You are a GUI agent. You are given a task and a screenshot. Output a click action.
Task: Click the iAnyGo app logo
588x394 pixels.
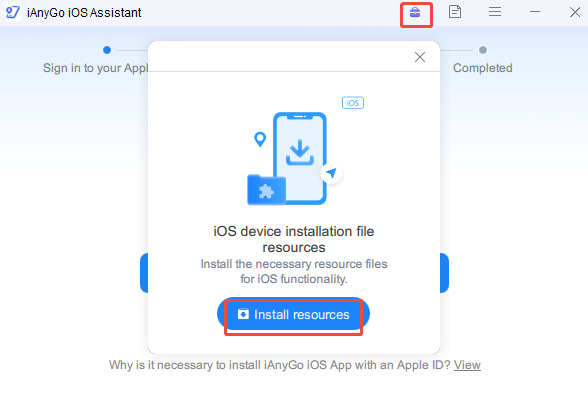coord(12,12)
